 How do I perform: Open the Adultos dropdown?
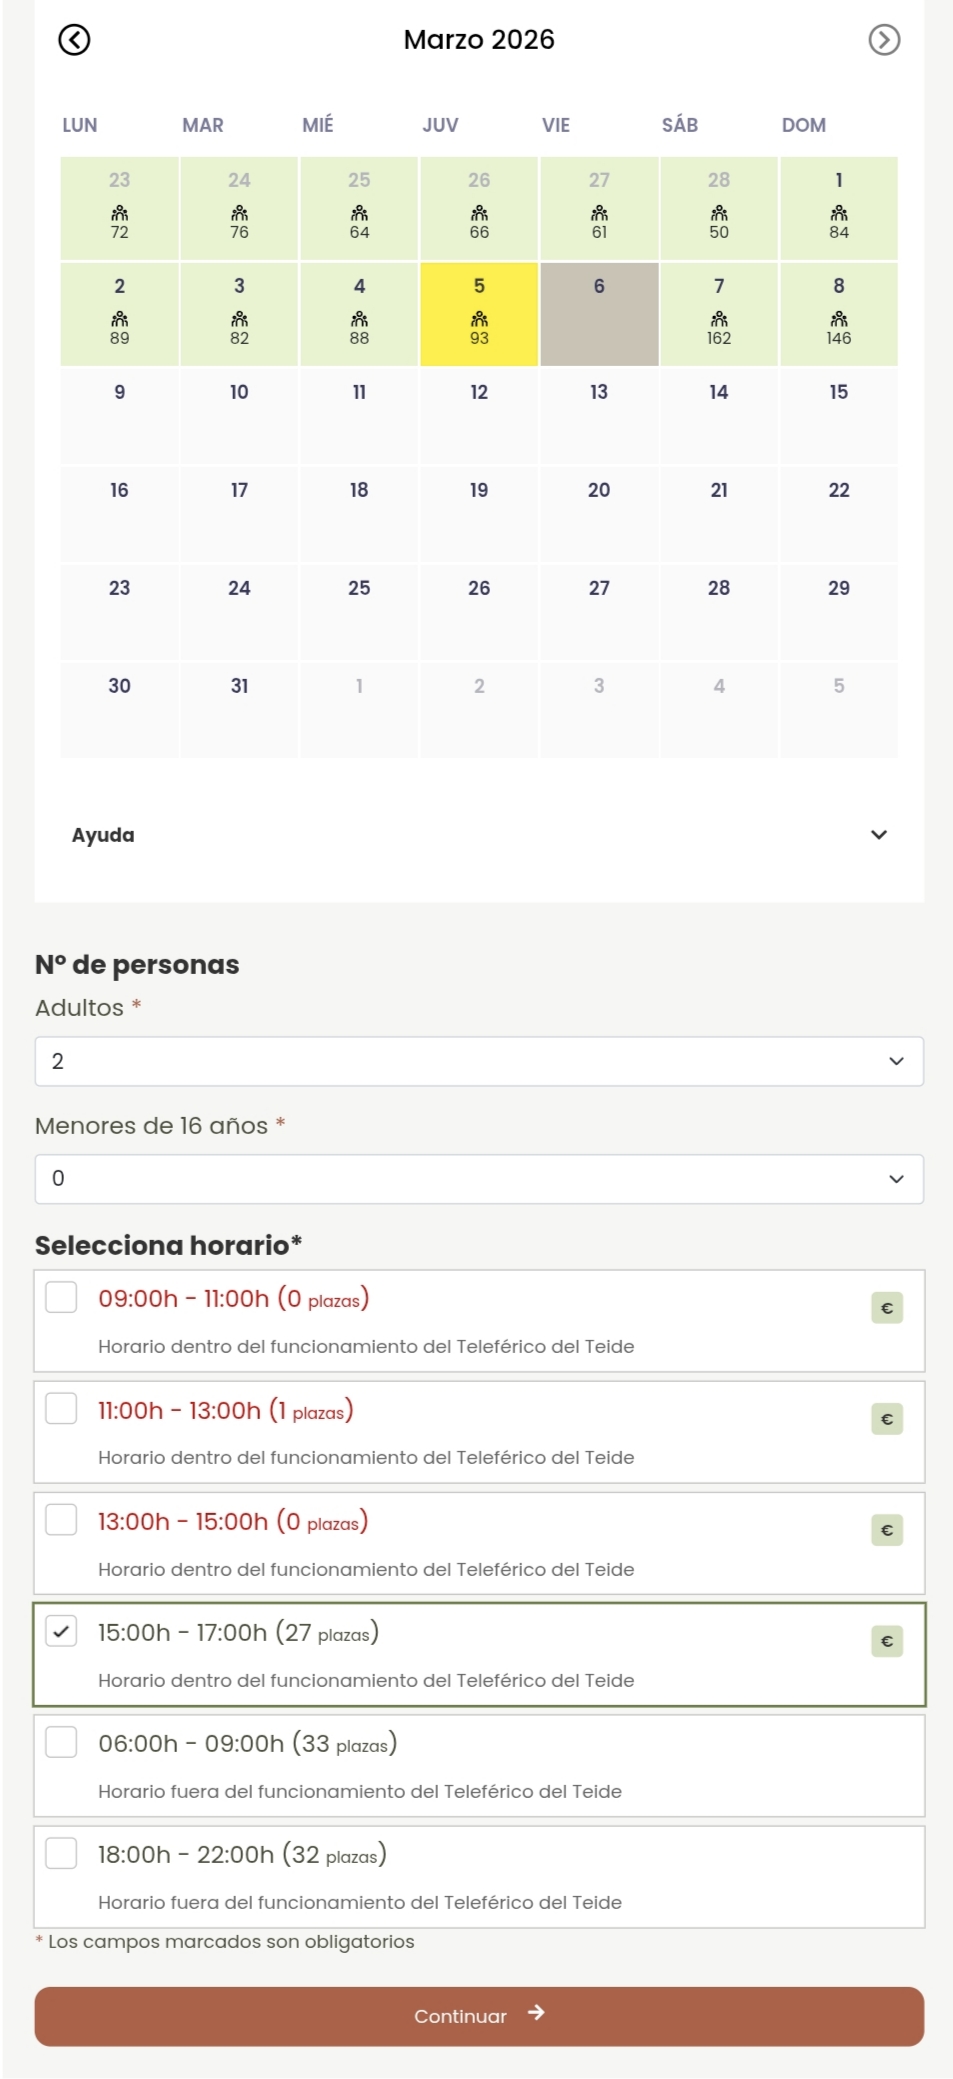[x=479, y=1061]
